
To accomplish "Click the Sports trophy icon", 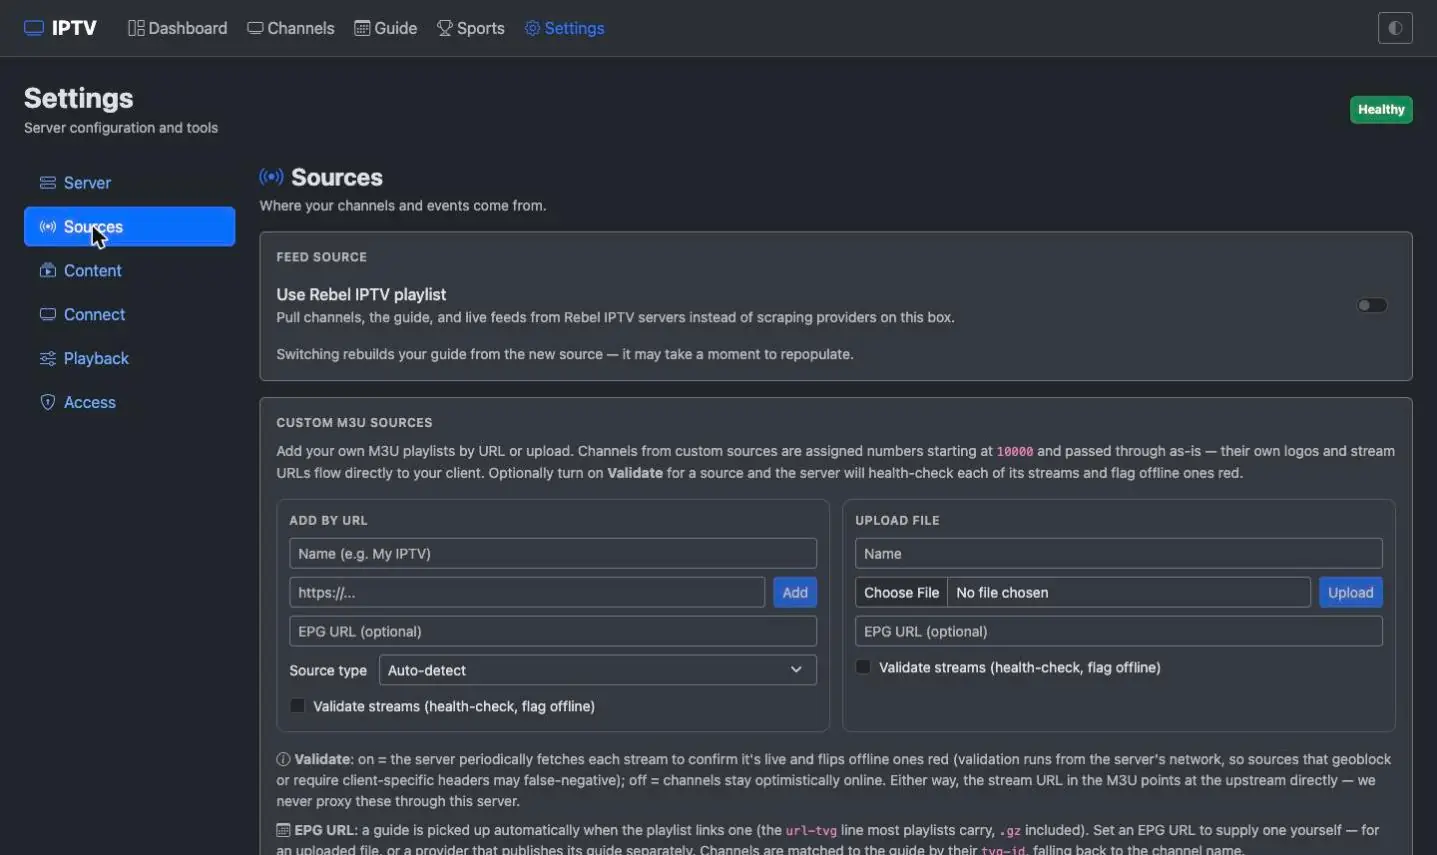I will tap(445, 28).
